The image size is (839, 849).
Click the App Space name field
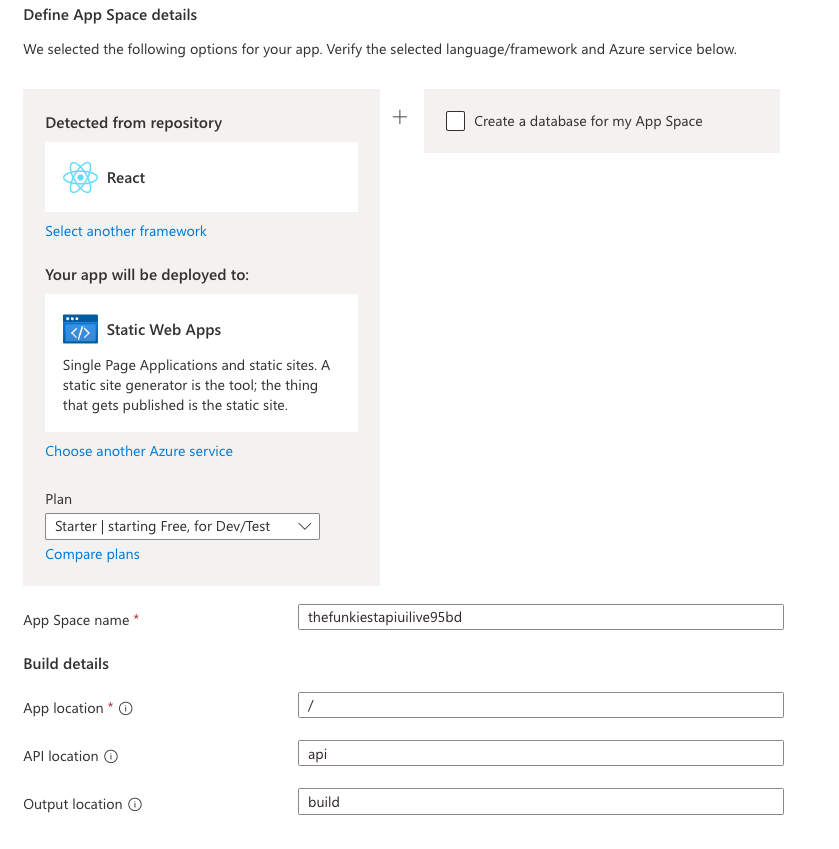pos(540,617)
